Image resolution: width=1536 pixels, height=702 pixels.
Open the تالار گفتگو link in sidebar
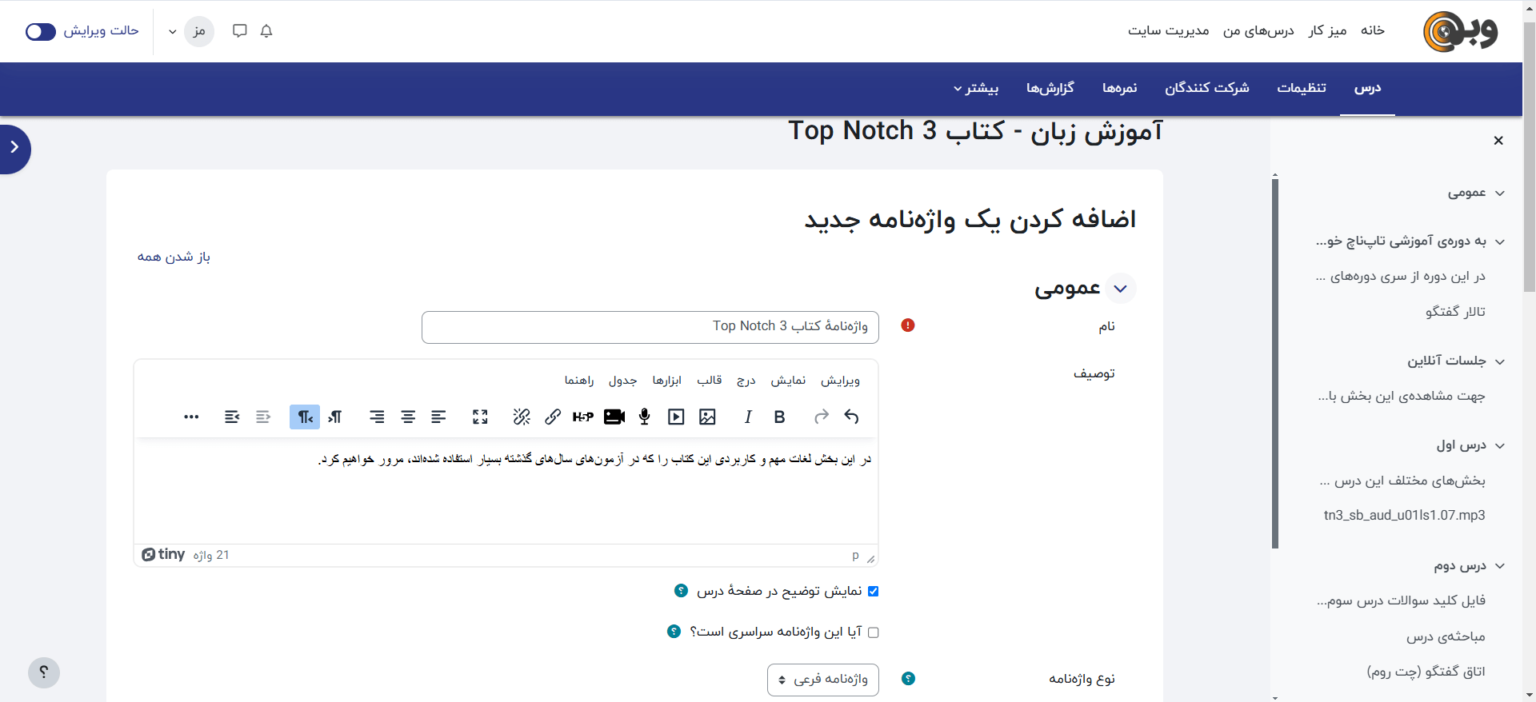click(x=1455, y=312)
